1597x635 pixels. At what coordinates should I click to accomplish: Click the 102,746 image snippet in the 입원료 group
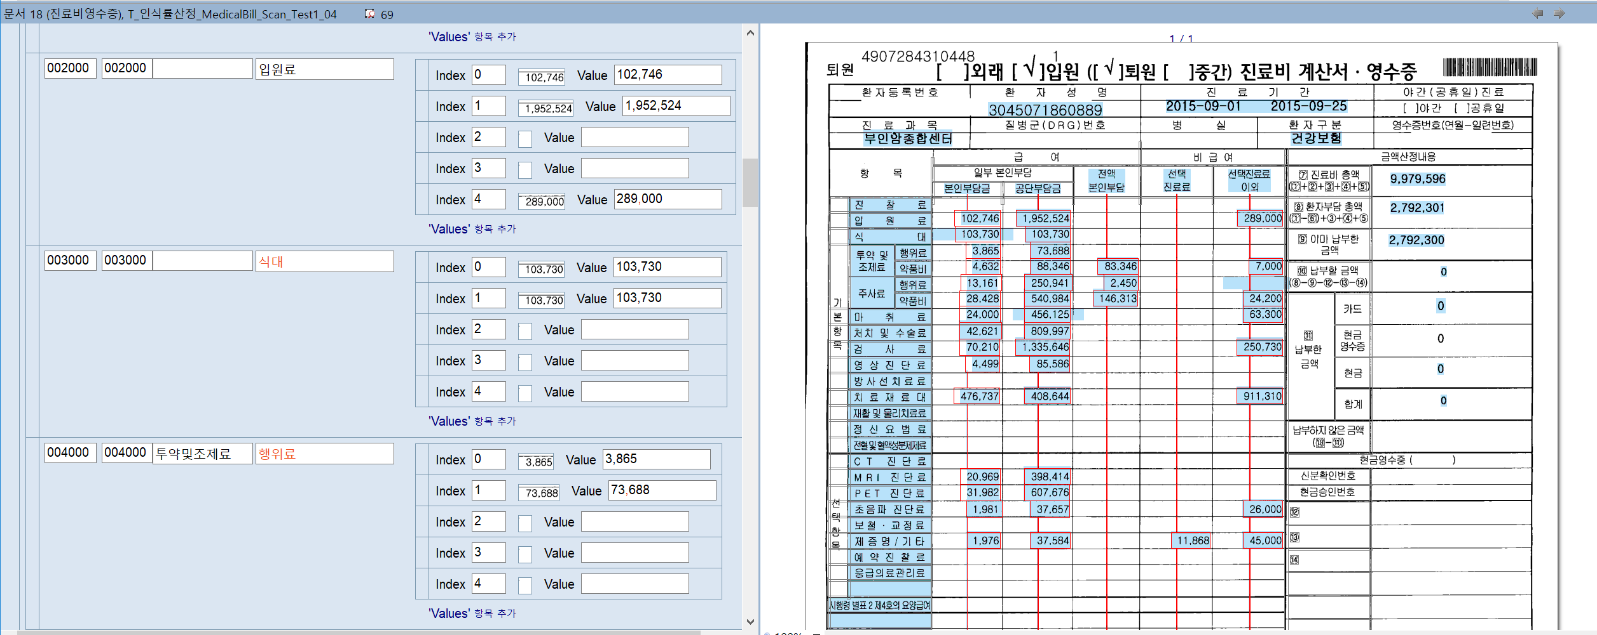542,77
